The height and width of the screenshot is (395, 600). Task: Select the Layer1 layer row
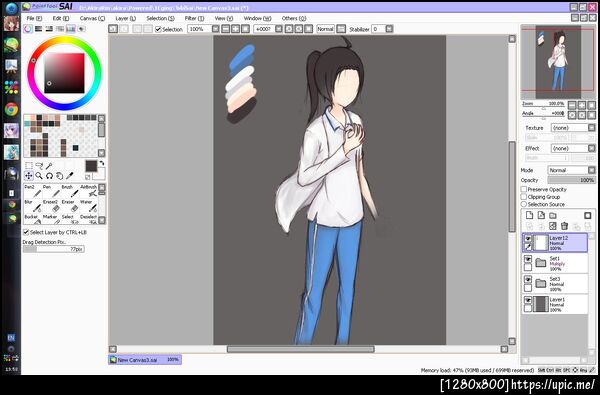tap(555, 305)
